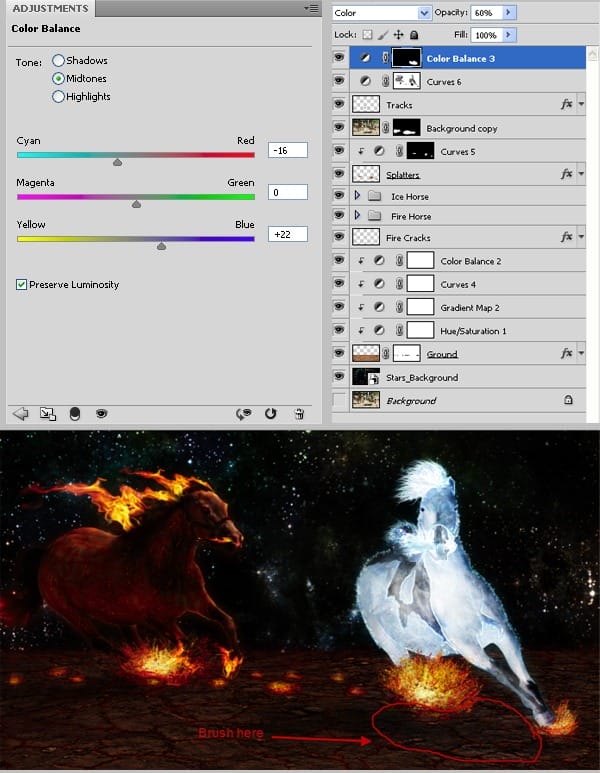Click the Magenta-Green value field
The height and width of the screenshot is (773, 600).
[288, 192]
